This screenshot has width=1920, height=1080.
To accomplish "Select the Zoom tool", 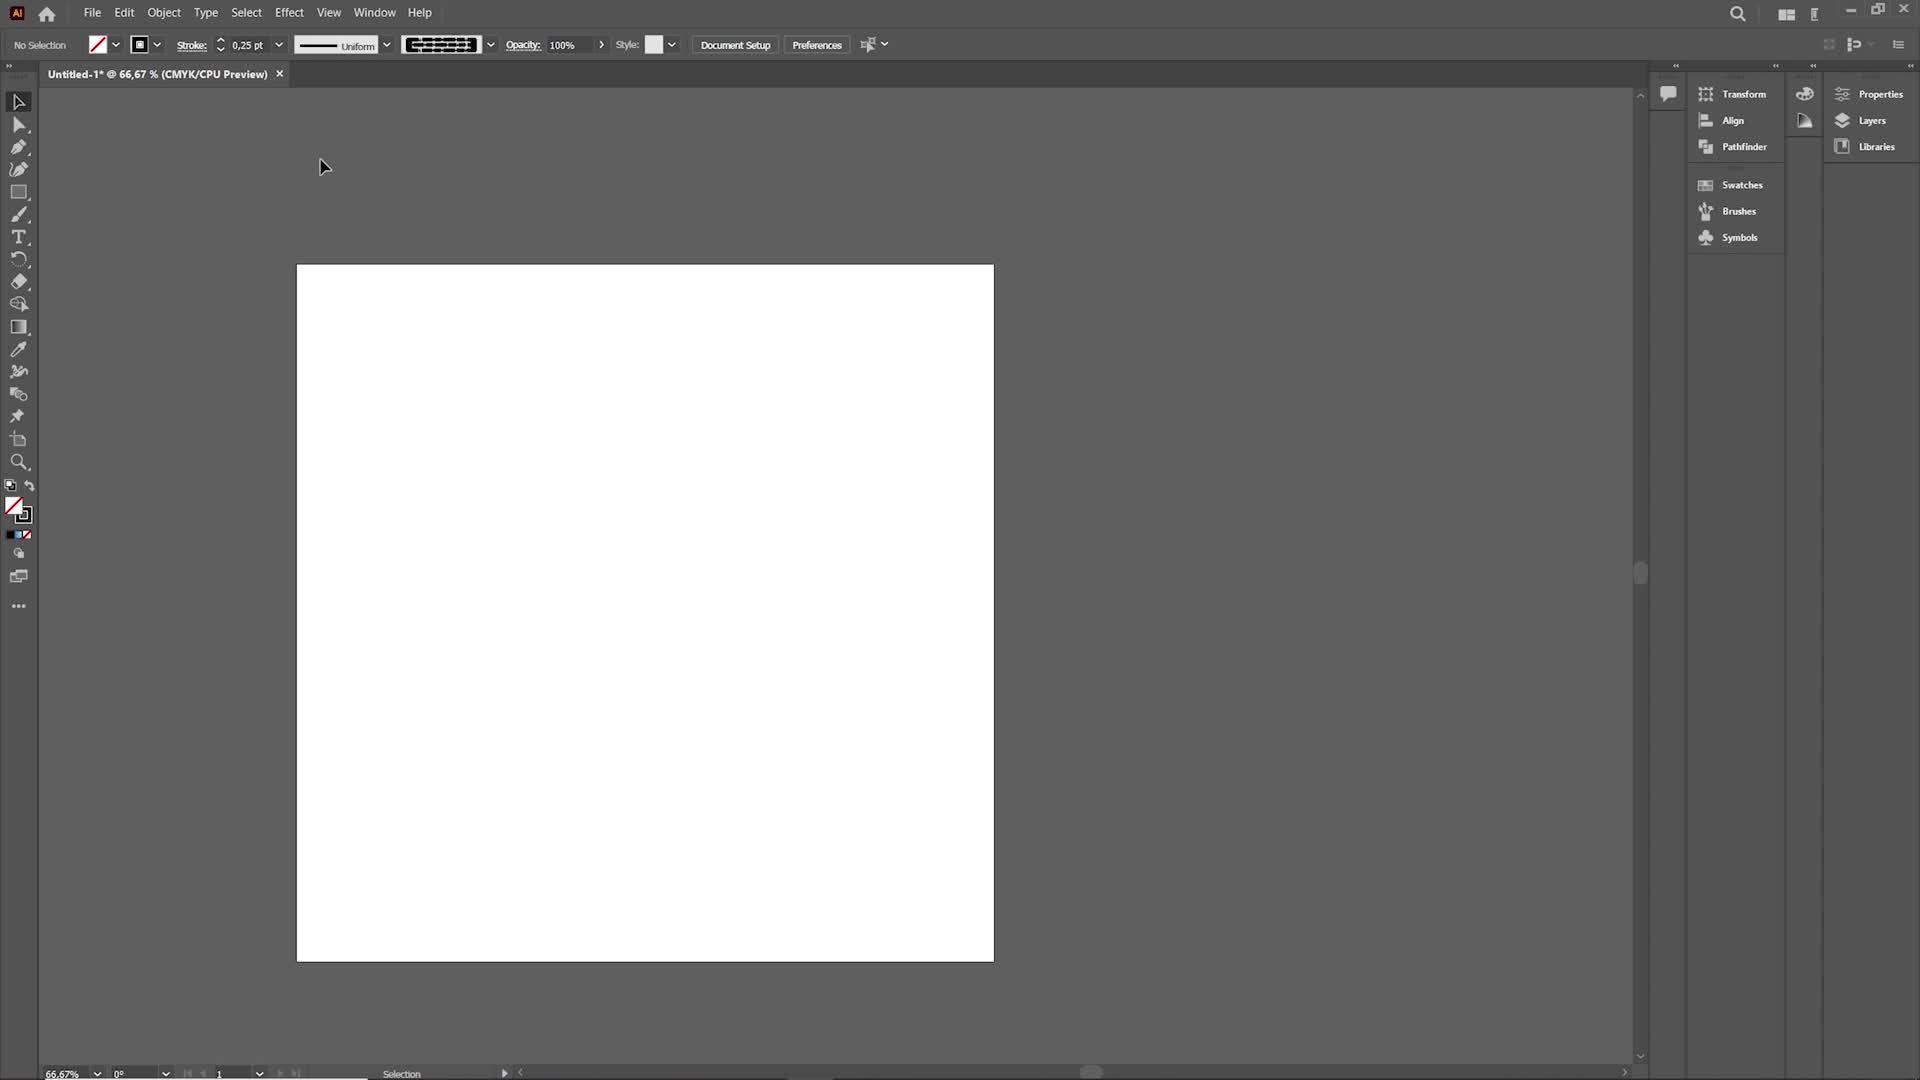I will coord(18,462).
